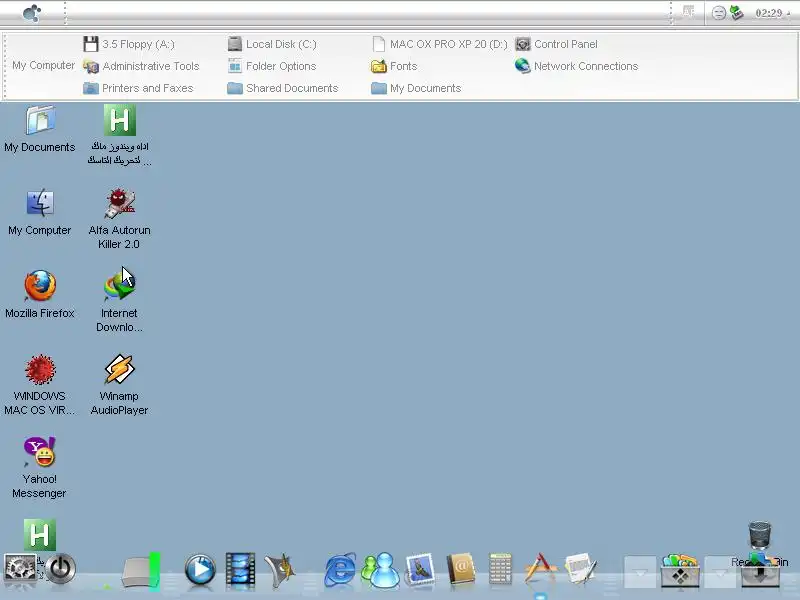The image size is (800, 600).
Task: Click the power button dock icon
Action: point(60,568)
